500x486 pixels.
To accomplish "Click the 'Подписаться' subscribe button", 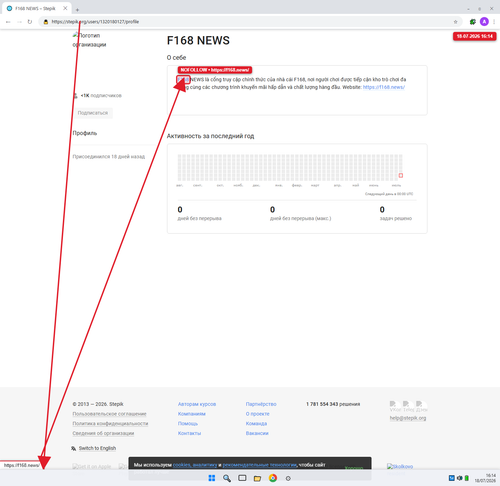I will [x=93, y=113].
